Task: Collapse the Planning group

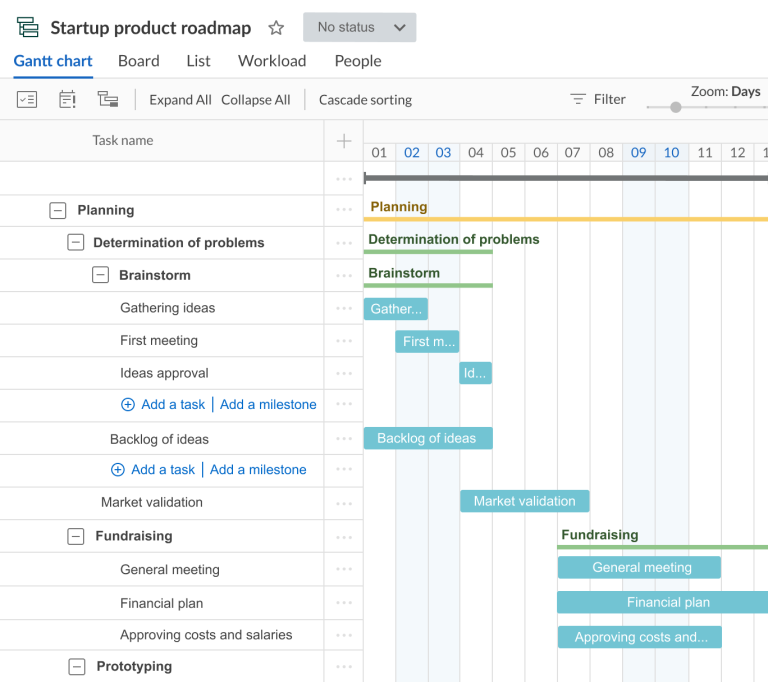Action: tap(58, 210)
